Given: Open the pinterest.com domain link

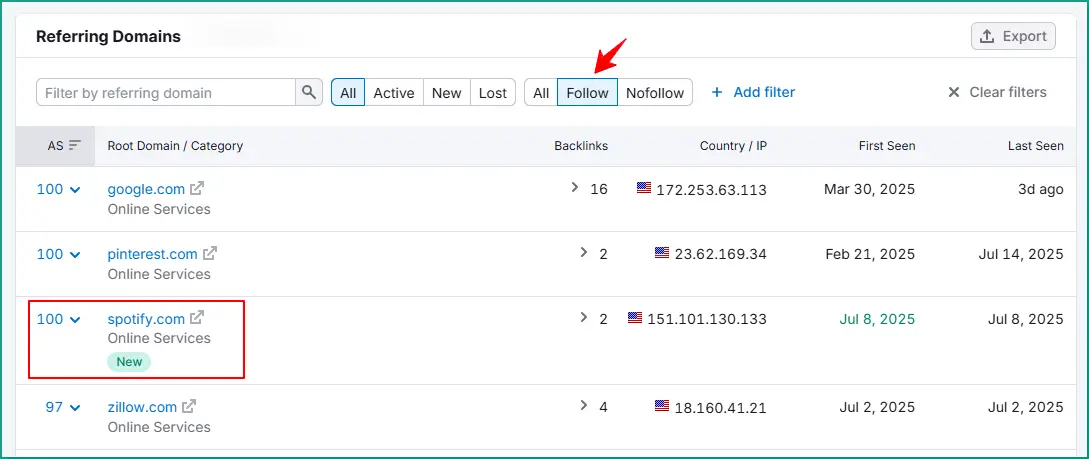Looking at the screenshot, I should [152, 254].
